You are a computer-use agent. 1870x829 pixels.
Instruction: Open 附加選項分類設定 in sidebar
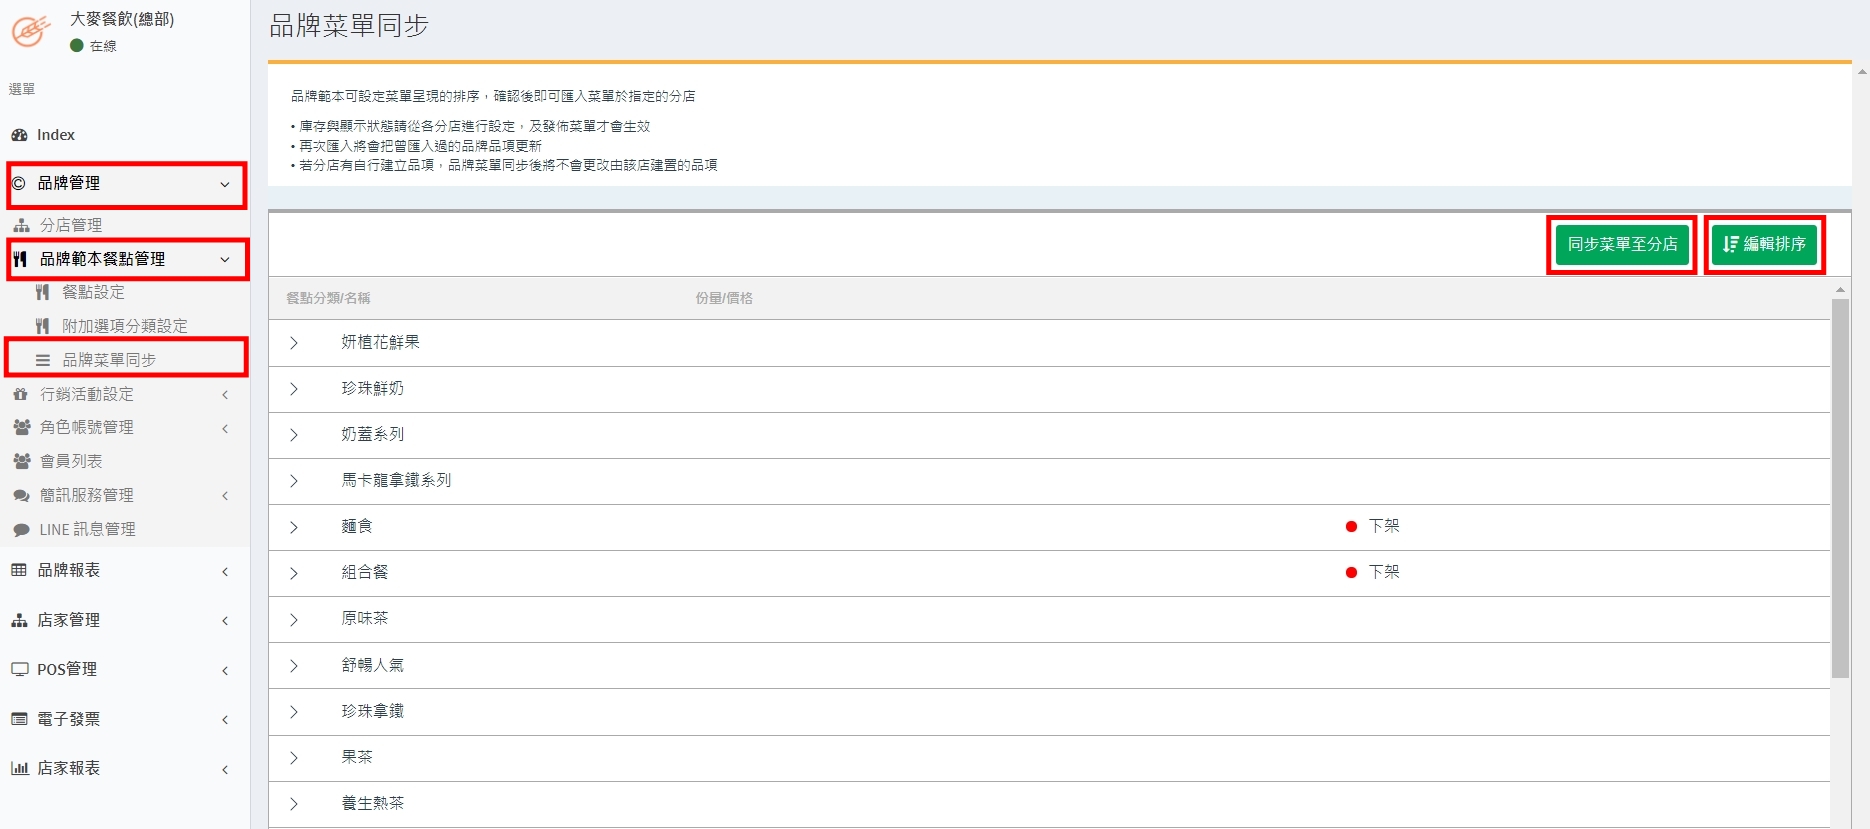point(124,327)
